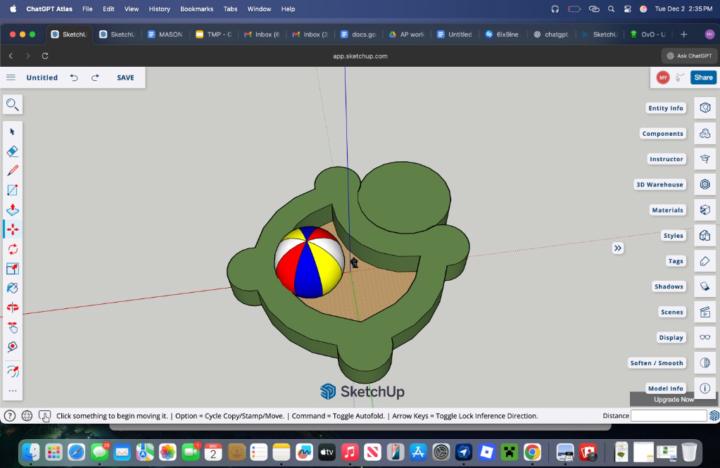
Task: Open the Bookmarks menu in menu bar
Action: coord(196,8)
